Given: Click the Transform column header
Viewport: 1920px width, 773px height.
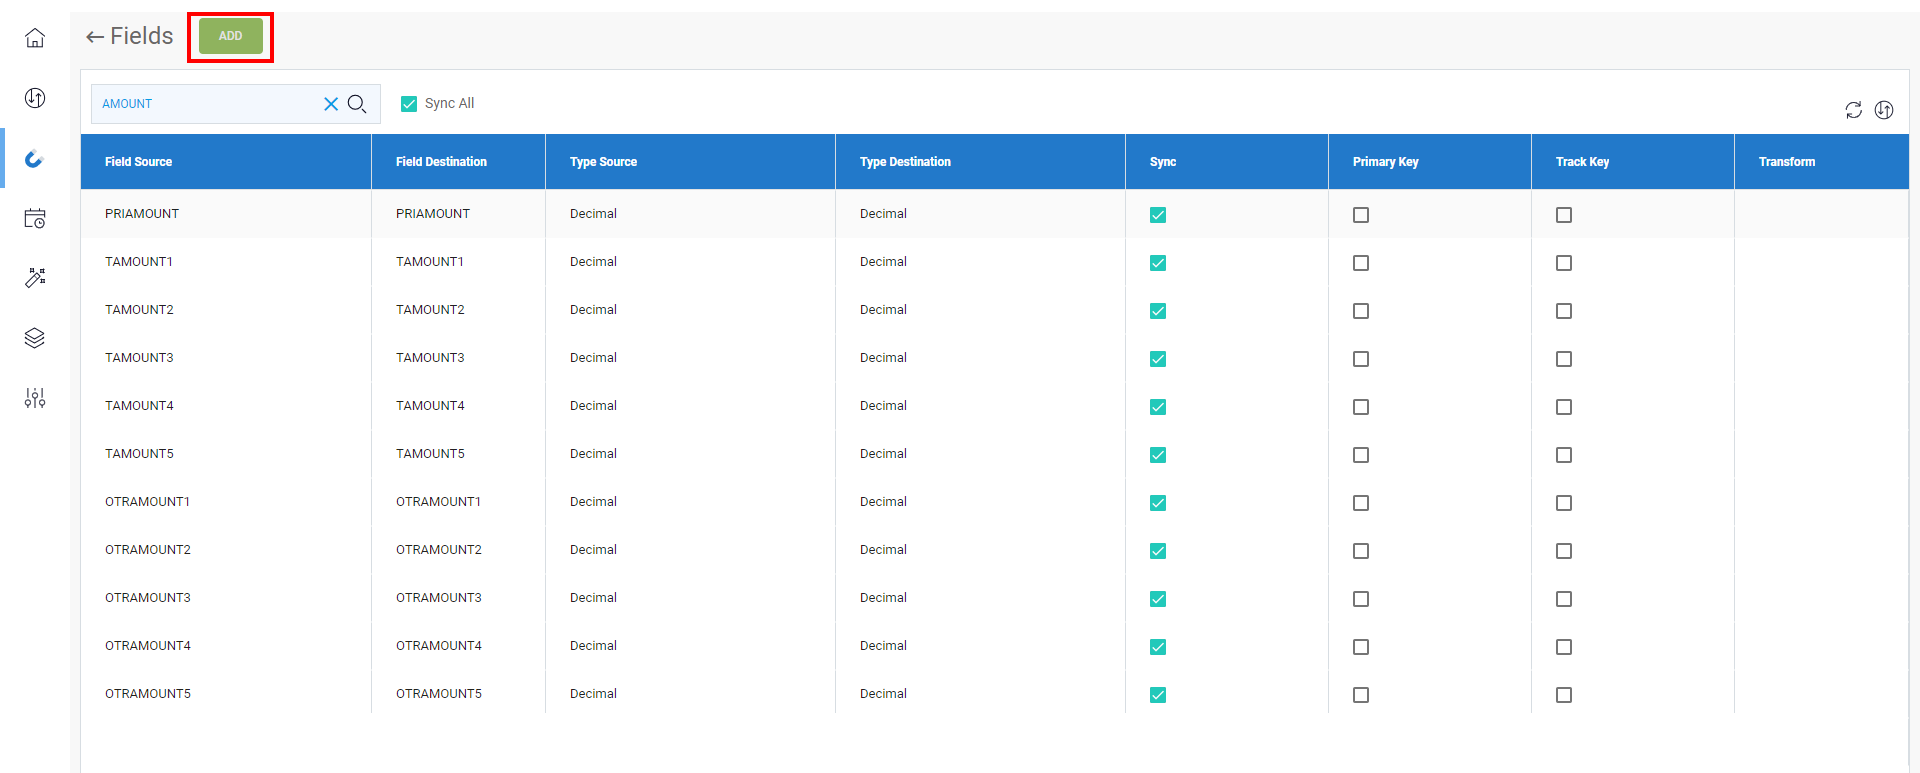Looking at the screenshot, I should coord(1786,162).
